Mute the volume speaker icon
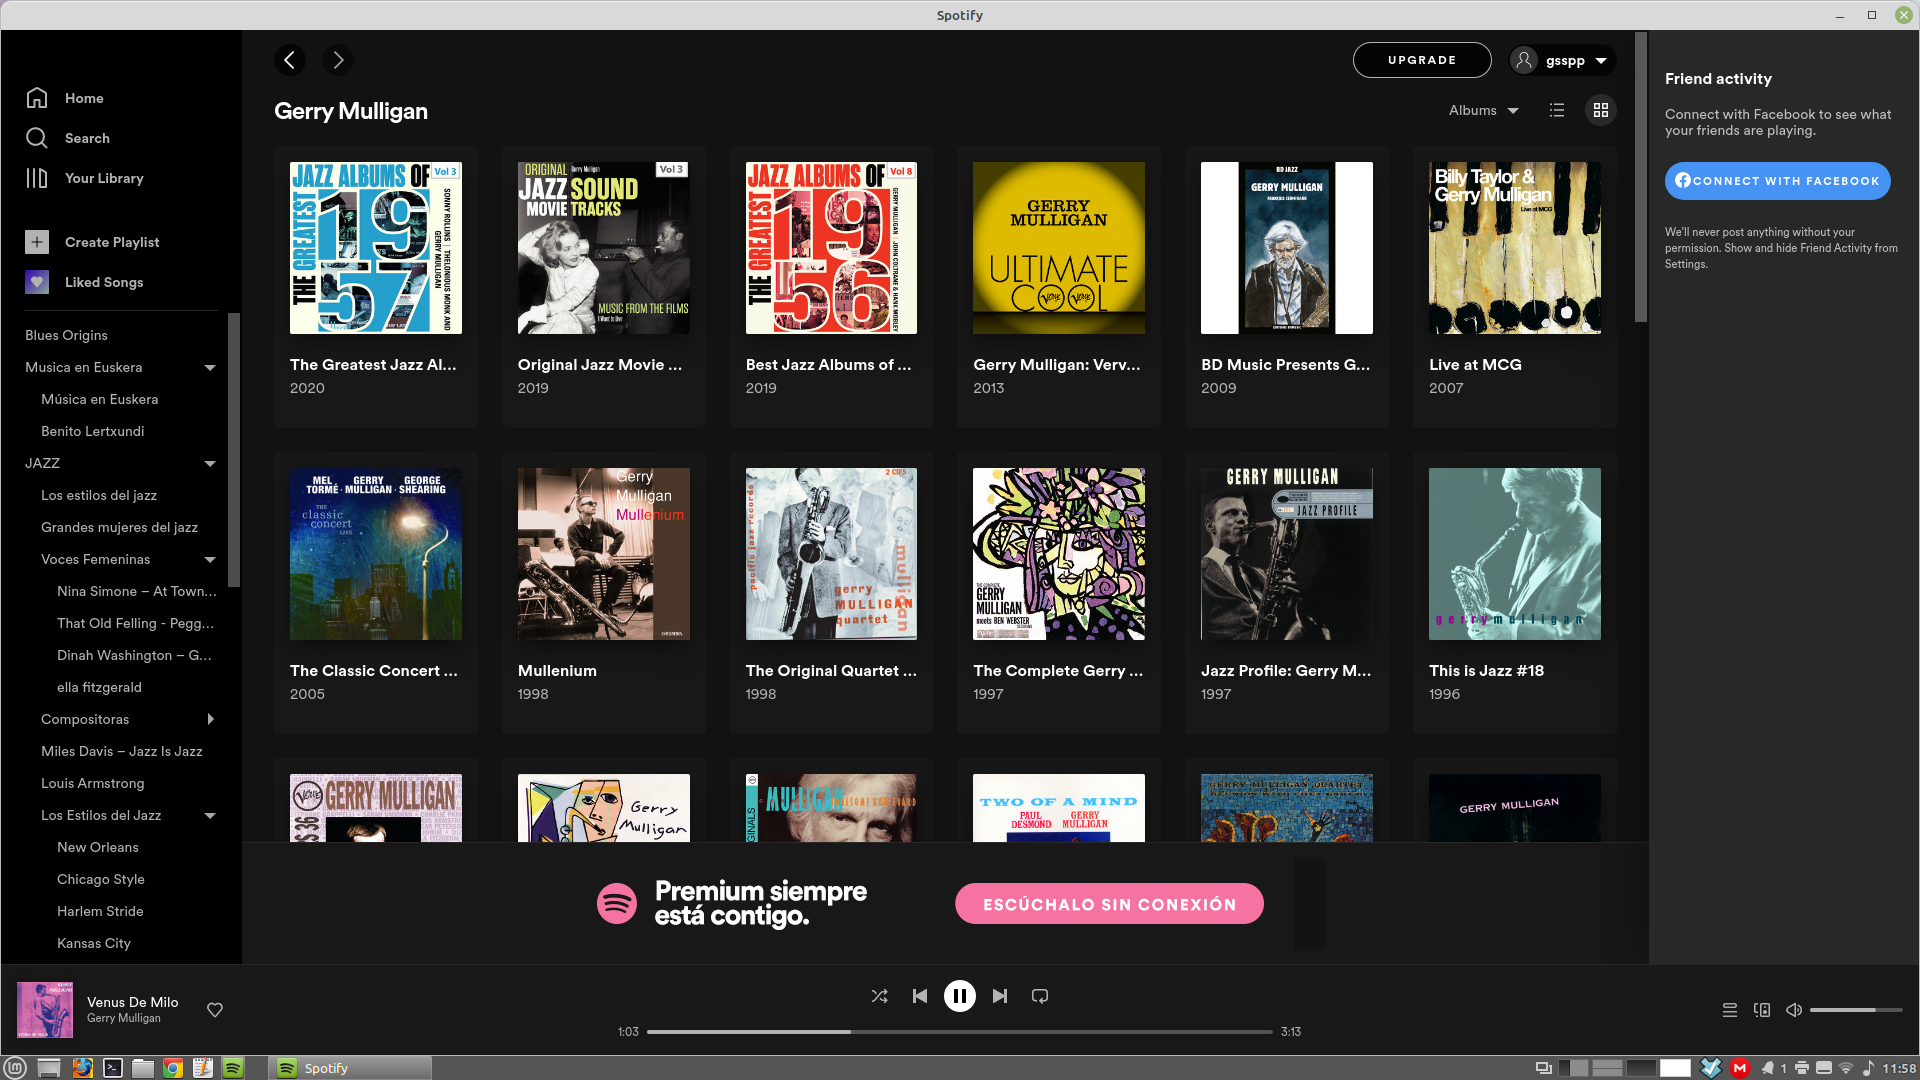 (x=1794, y=1010)
